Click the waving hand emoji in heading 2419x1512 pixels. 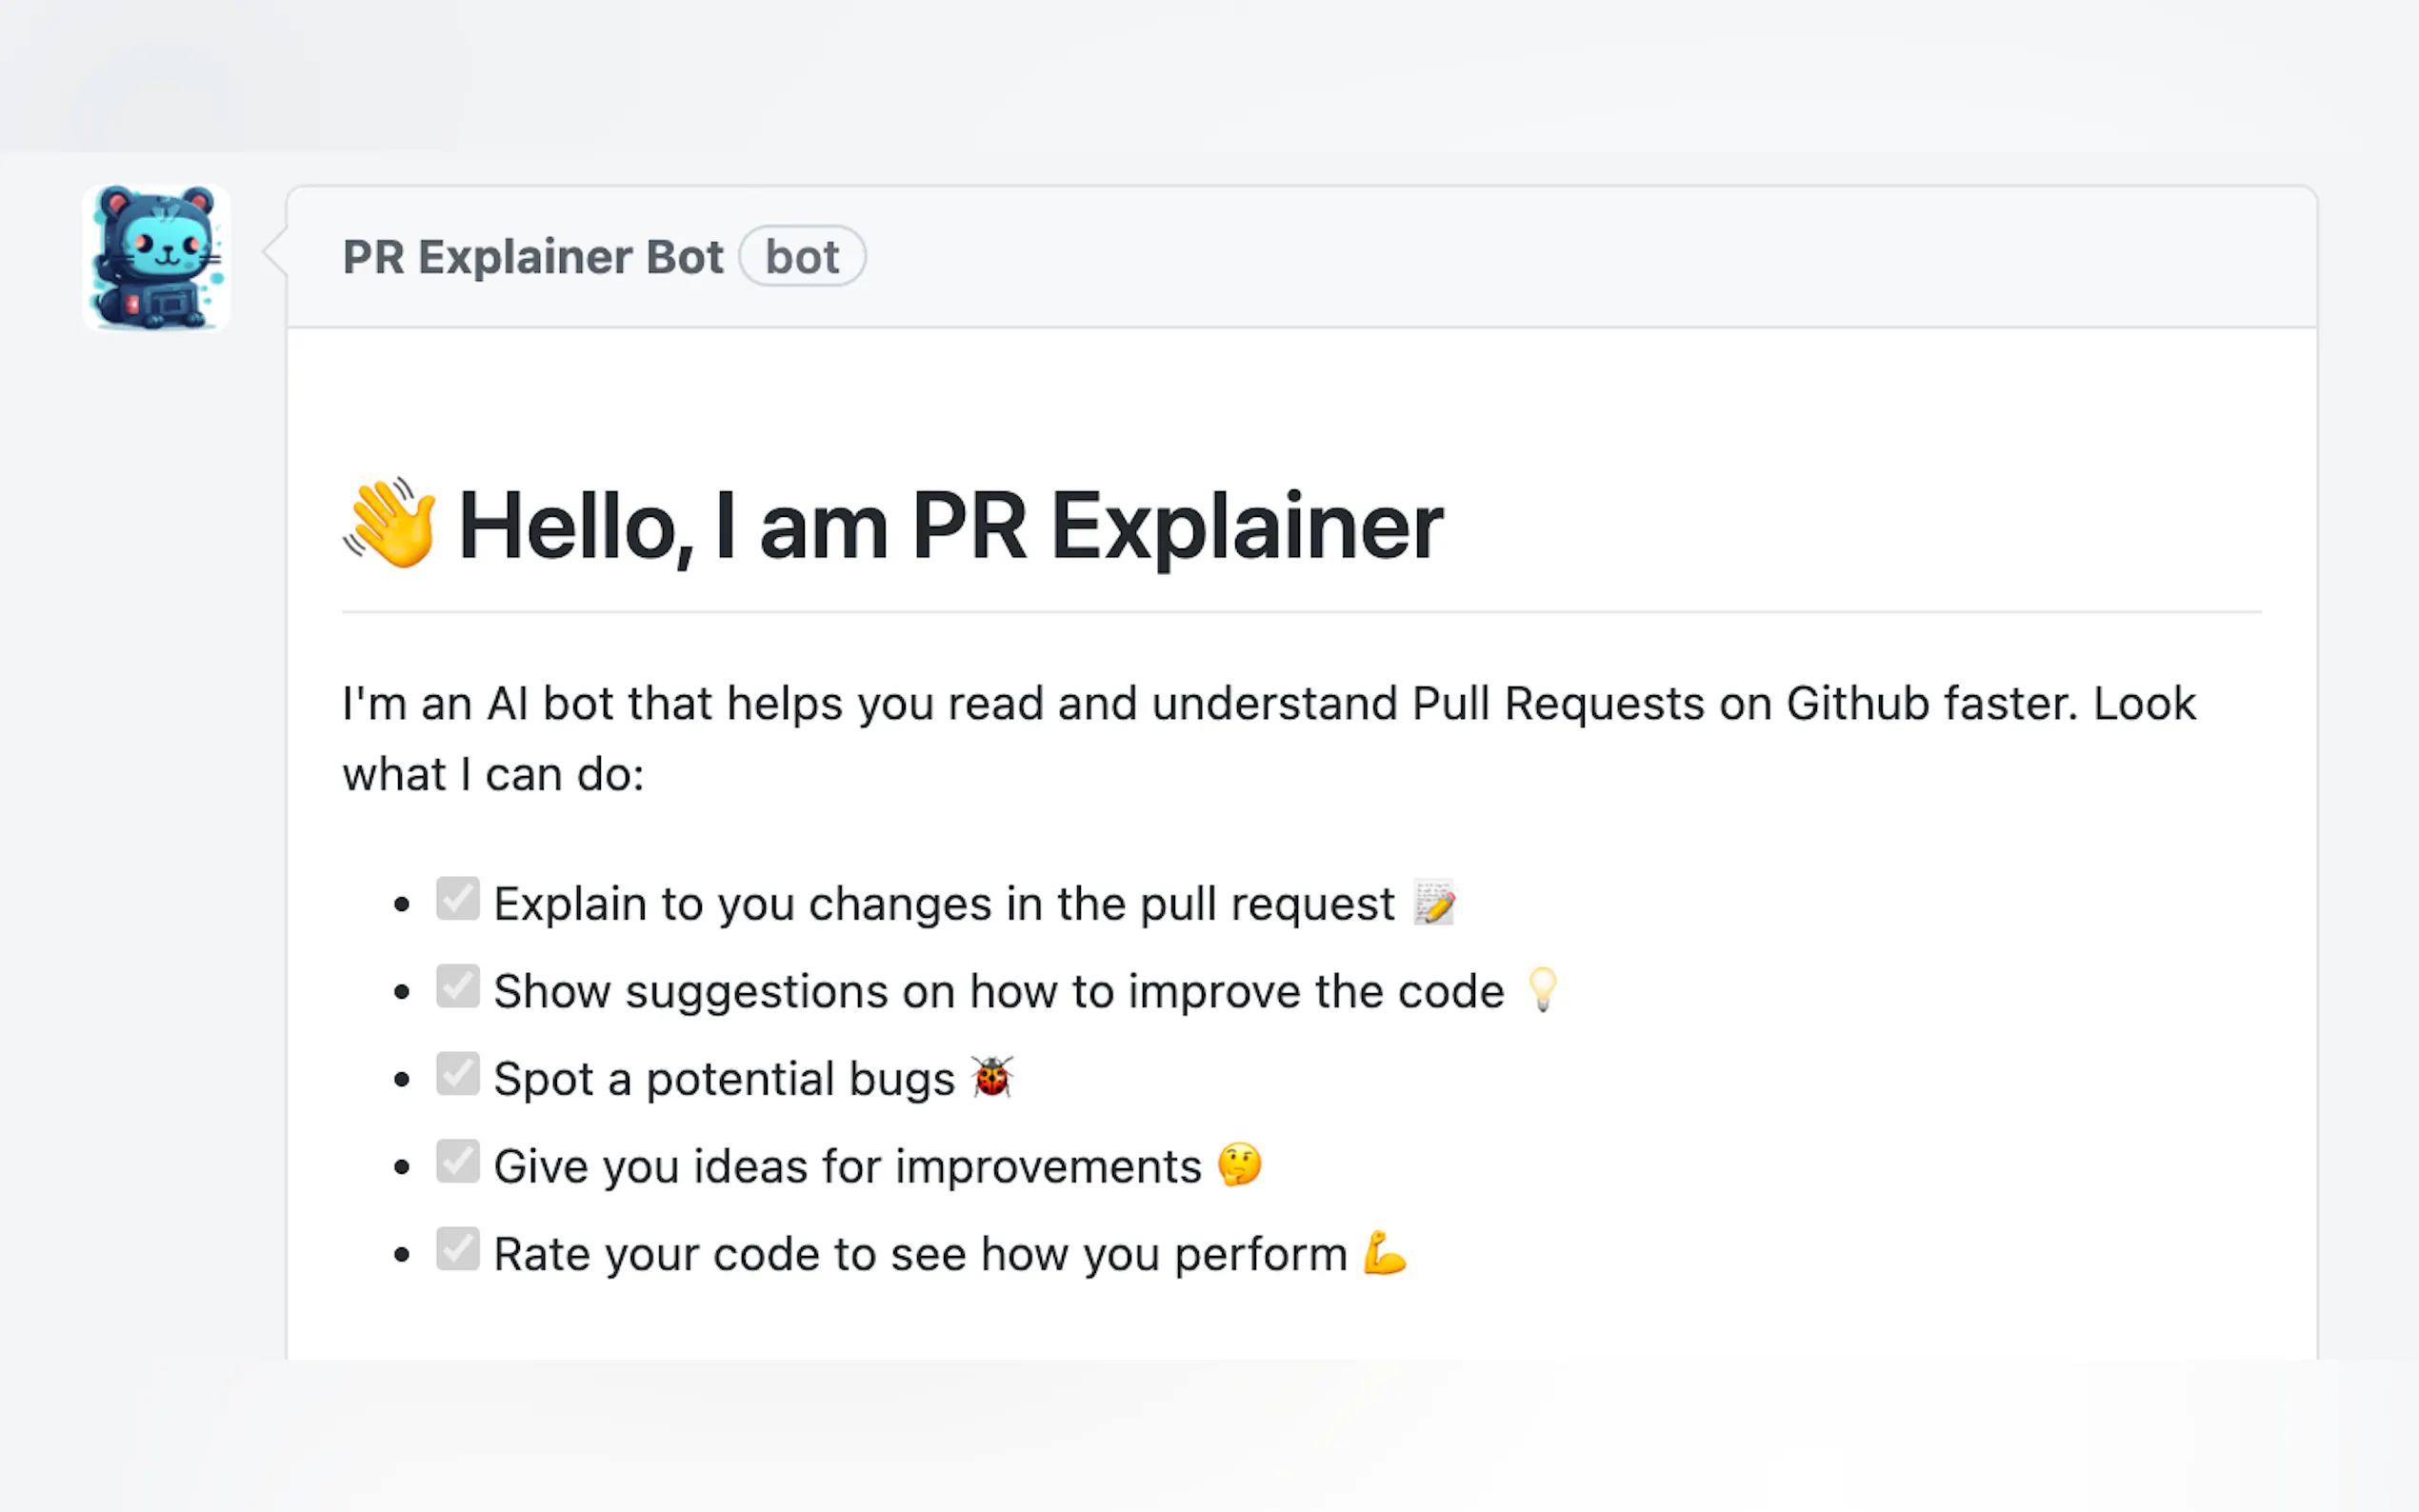click(x=390, y=523)
